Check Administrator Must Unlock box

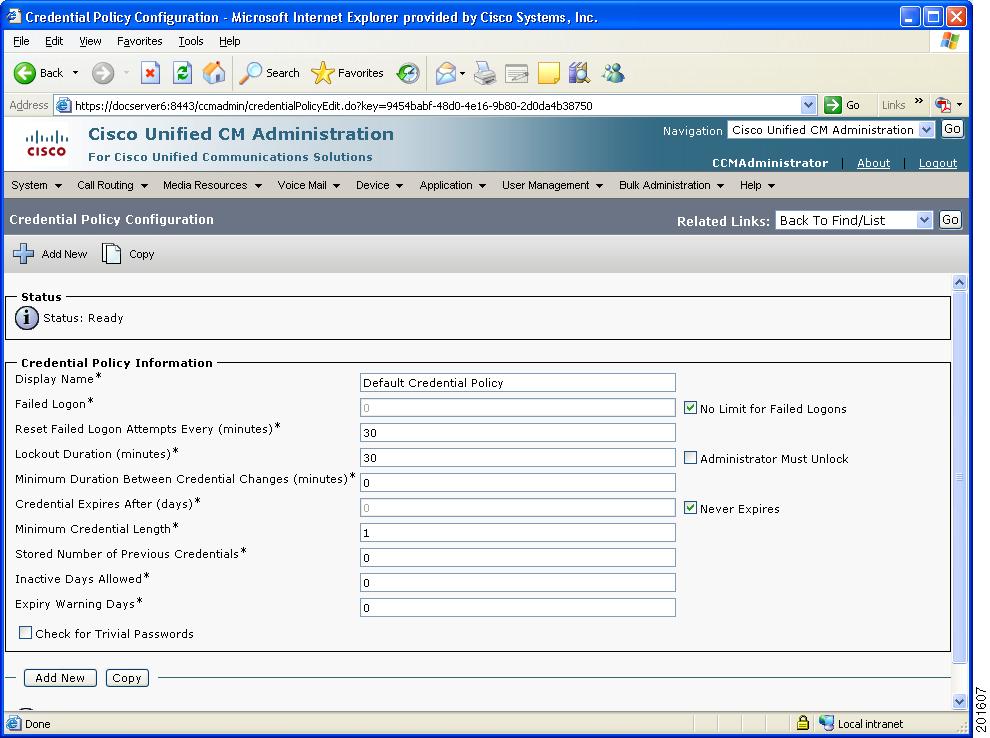(x=690, y=458)
